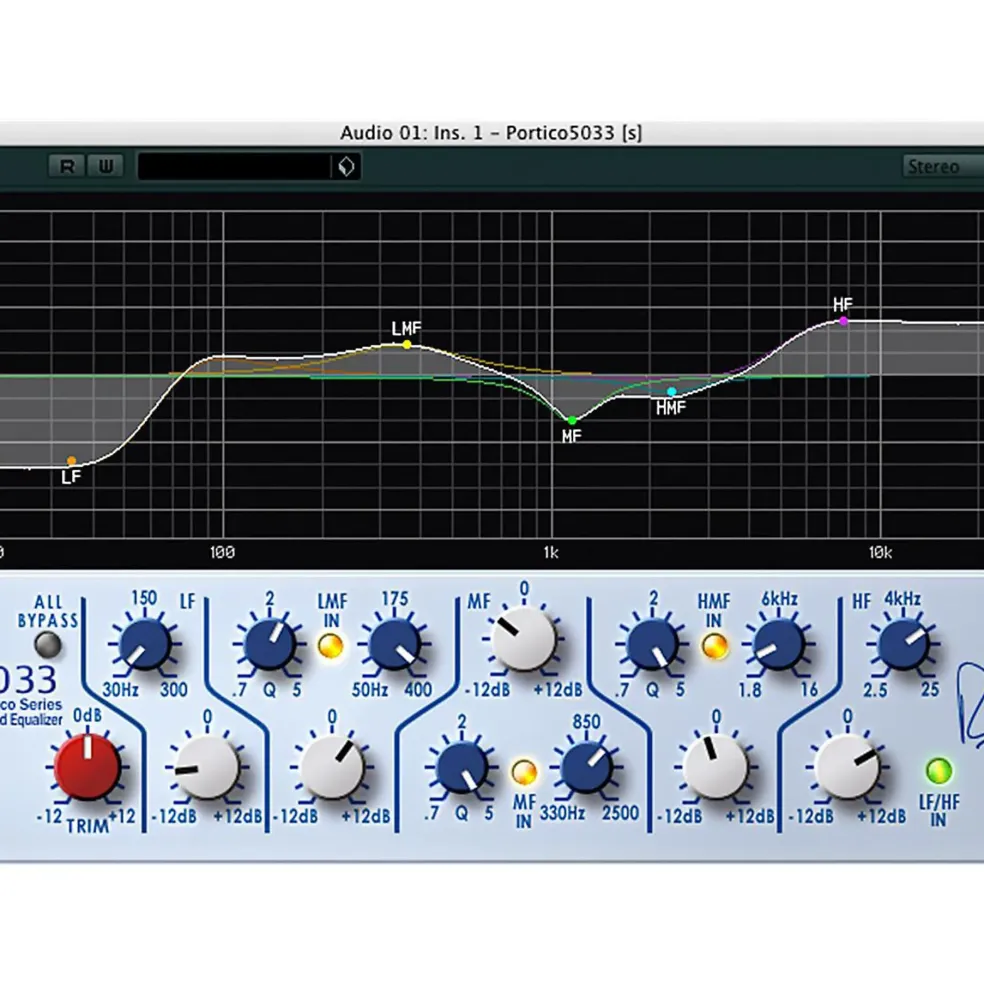Select the orange LF node on graph
Screen dimensions: 984x985
point(72,460)
